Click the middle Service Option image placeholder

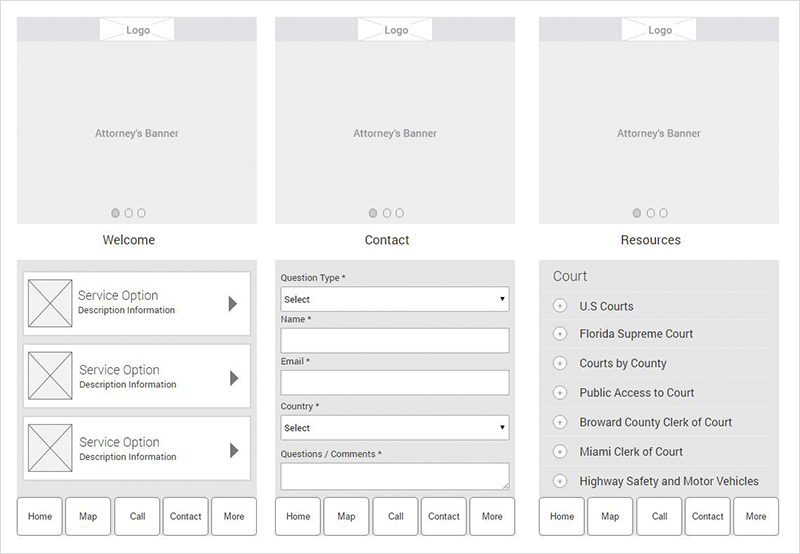(x=50, y=375)
